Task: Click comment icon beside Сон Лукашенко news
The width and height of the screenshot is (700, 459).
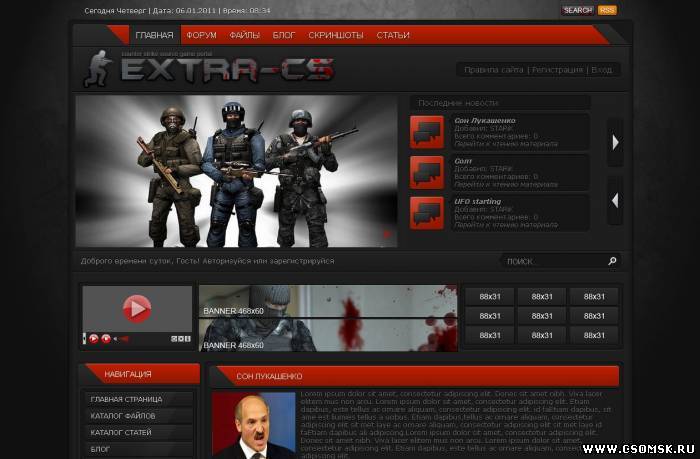Action: [427, 132]
